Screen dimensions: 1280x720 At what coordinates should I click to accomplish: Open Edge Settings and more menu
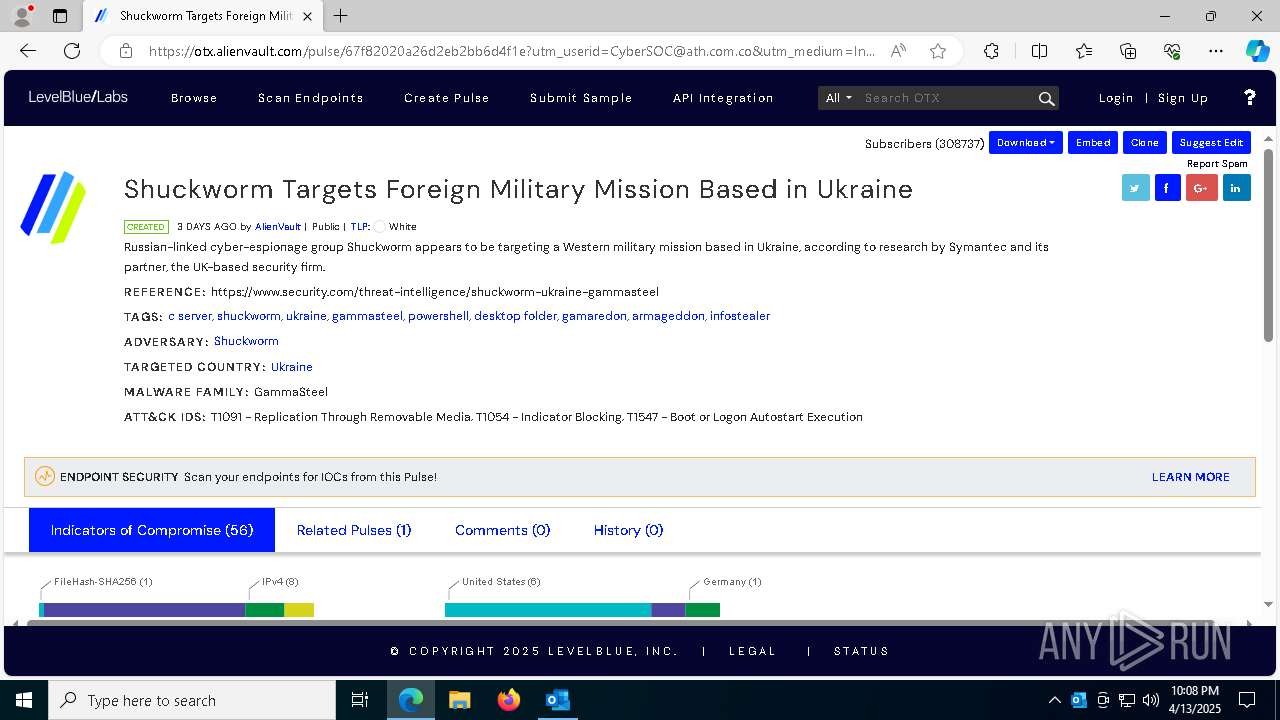tap(1216, 51)
